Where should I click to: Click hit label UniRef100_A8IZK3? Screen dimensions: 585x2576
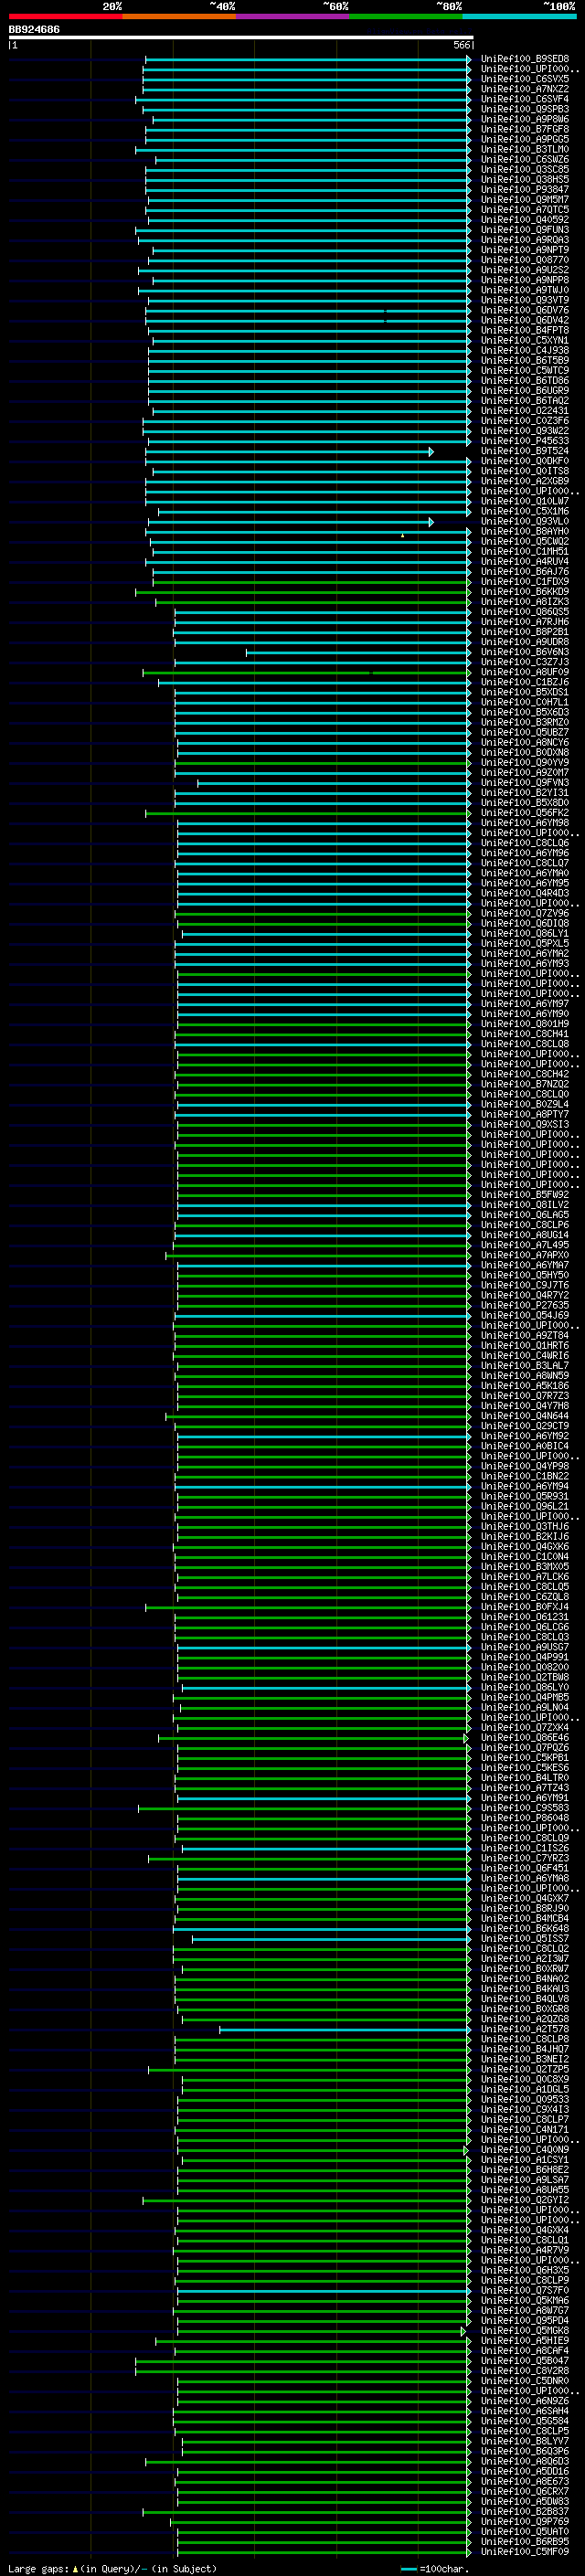(x=525, y=602)
